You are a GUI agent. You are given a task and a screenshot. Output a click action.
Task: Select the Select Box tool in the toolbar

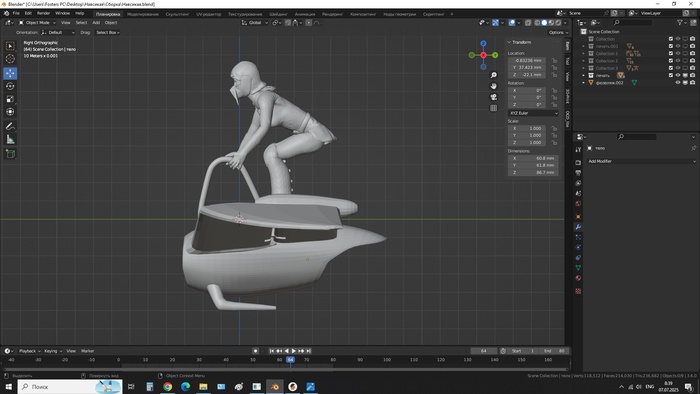coord(10,46)
